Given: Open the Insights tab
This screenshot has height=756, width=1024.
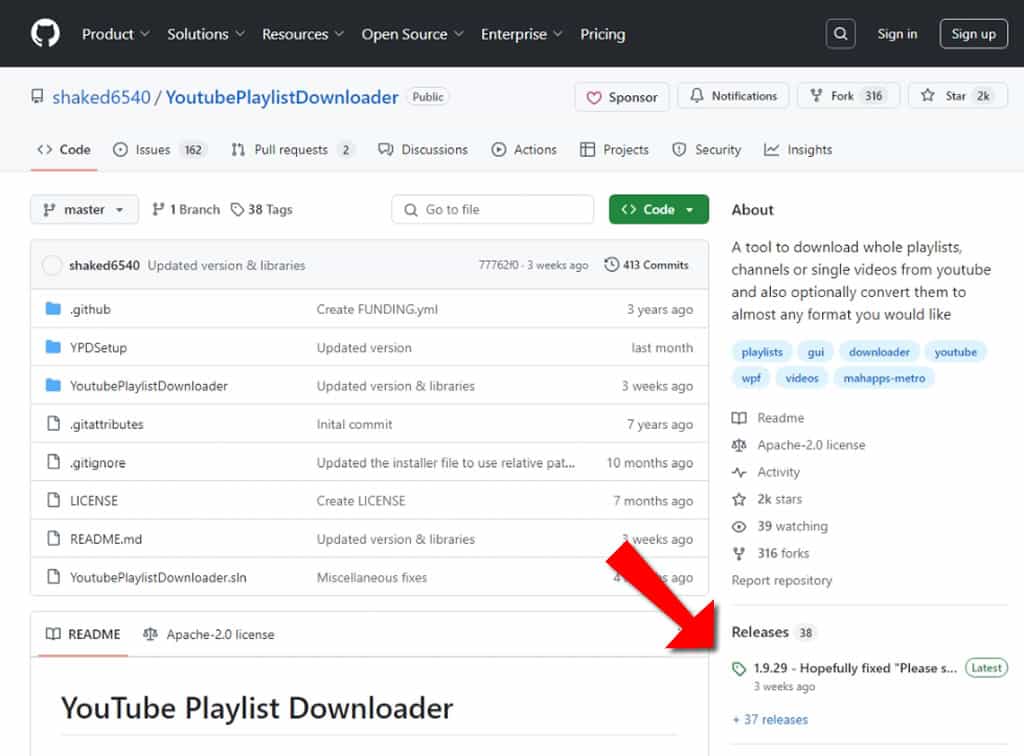Looking at the screenshot, I should click(x=798, y=150).
